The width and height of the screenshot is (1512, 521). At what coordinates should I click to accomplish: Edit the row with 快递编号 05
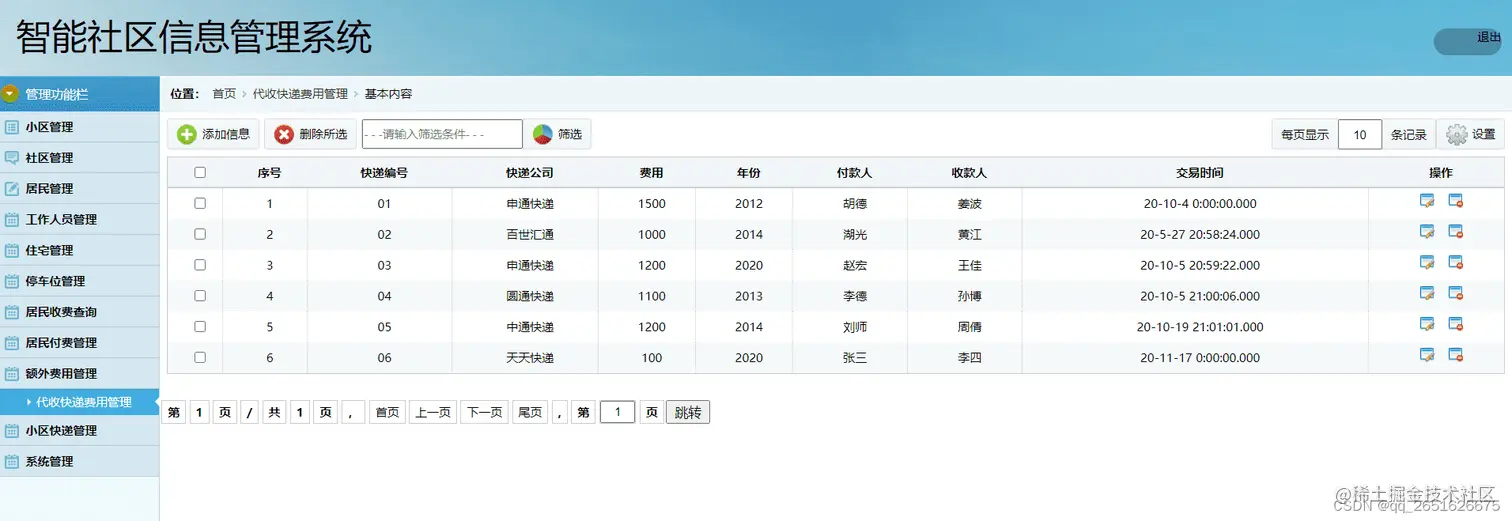(1427, 325)
